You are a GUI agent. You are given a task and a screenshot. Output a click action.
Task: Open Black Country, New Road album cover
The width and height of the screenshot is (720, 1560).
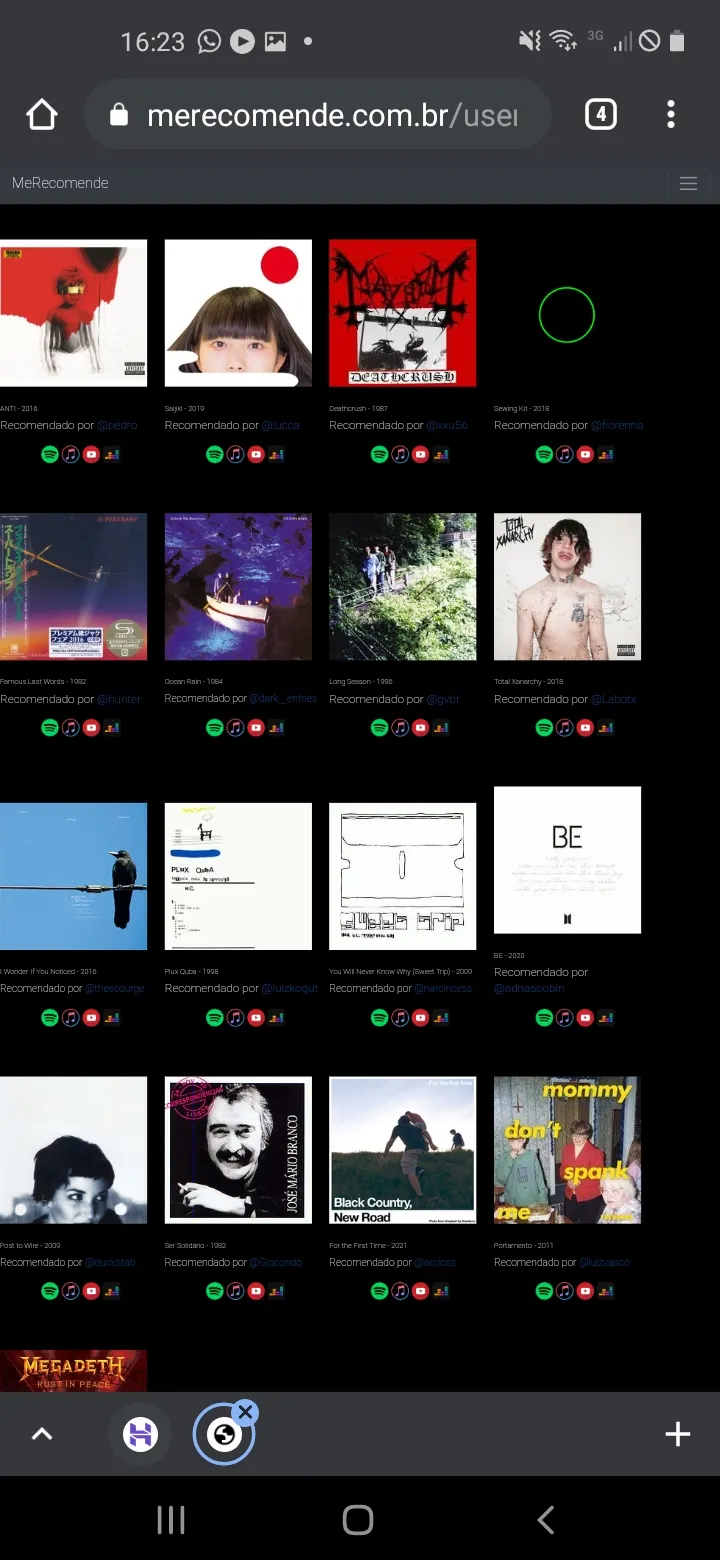pos(402,1150)
